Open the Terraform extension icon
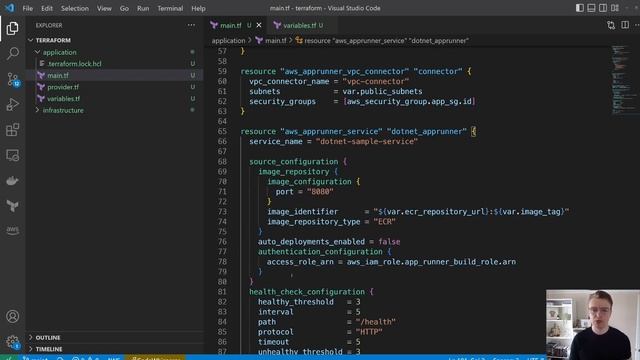640x360 pixels. [12, 206]
